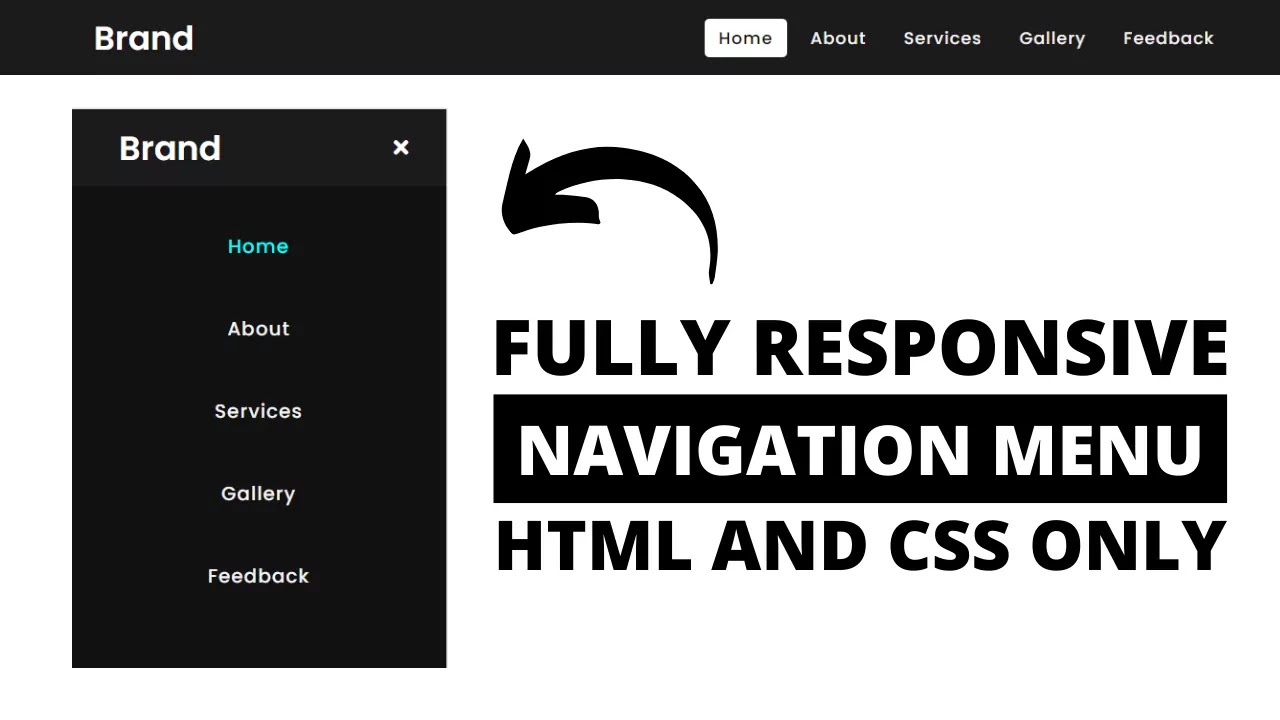Click the sidebar header dark bar
Screen dimensions: 1280x720
(300, 148)
